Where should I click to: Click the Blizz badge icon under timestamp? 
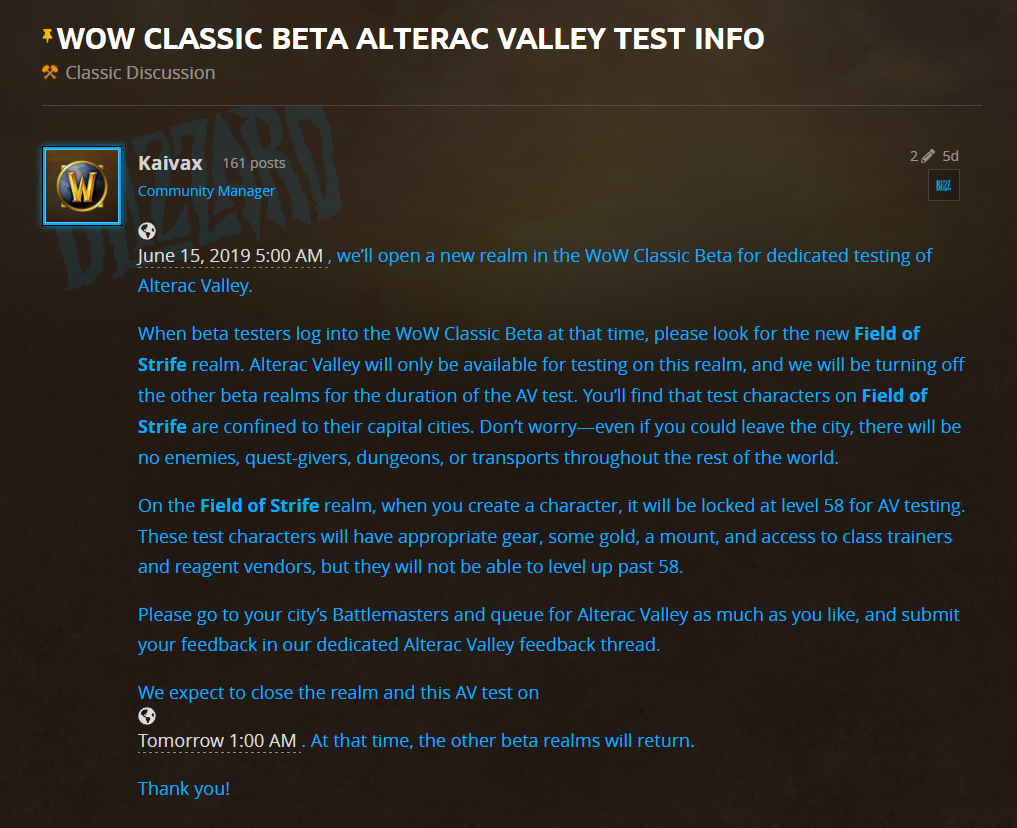coord(944,185)
